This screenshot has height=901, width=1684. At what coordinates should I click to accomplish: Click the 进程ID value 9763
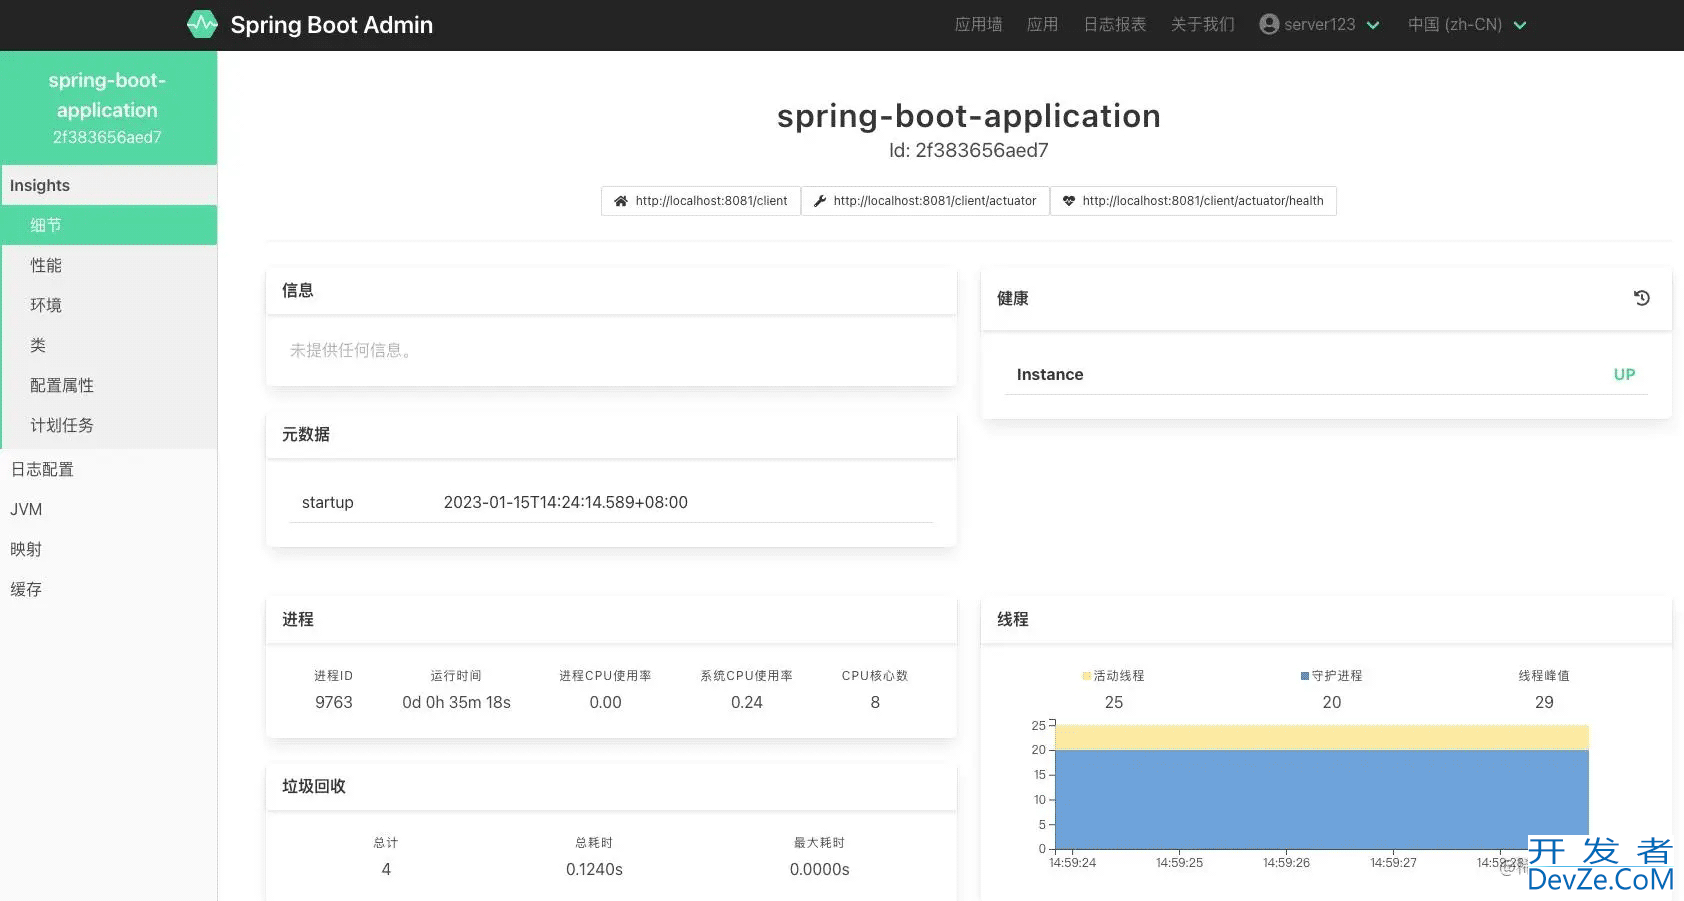pos(334,702)
